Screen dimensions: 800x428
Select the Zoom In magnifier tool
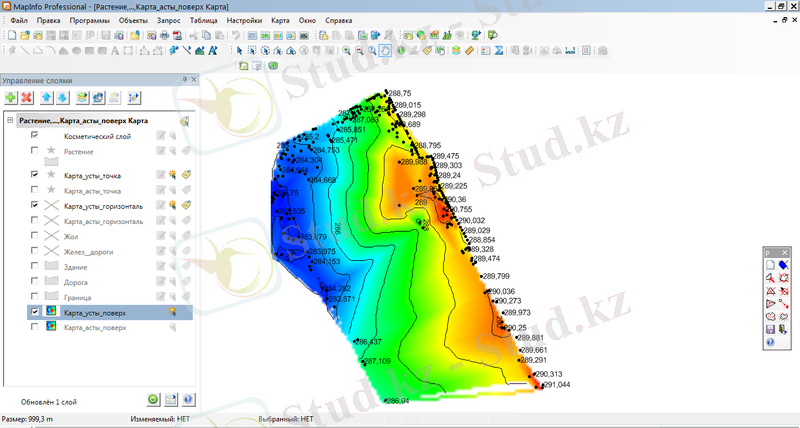coord(346,49)
